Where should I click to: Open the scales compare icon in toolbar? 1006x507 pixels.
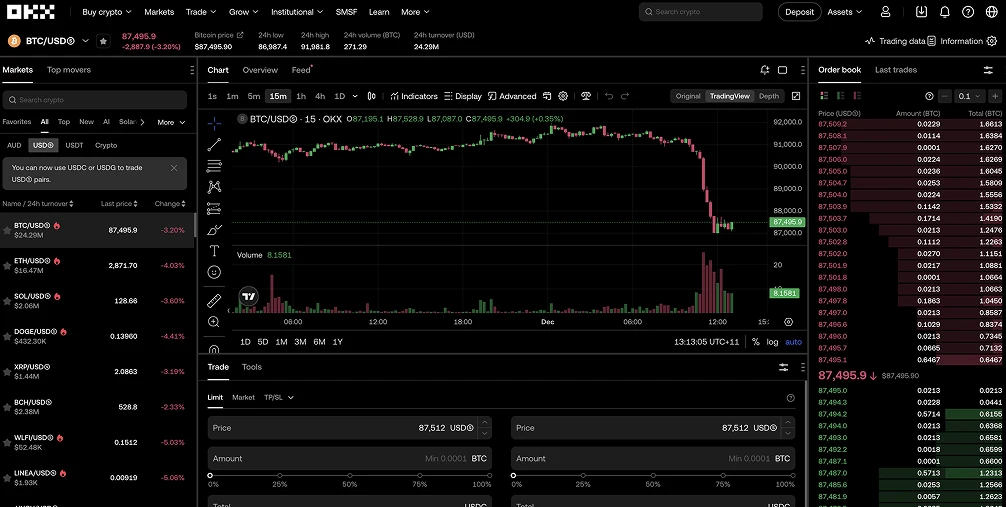point(586,96)
